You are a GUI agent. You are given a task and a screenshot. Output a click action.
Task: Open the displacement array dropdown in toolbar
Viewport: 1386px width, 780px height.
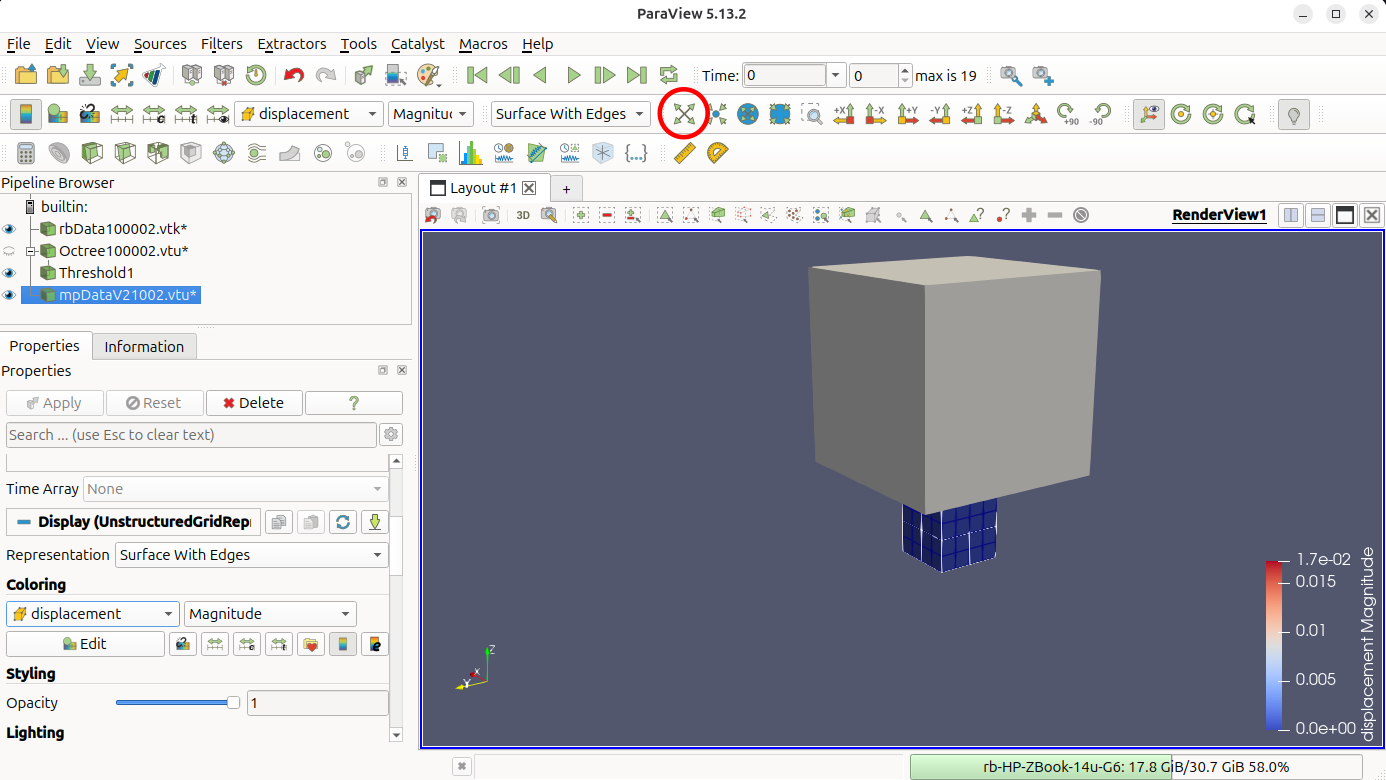pos(309,114)
